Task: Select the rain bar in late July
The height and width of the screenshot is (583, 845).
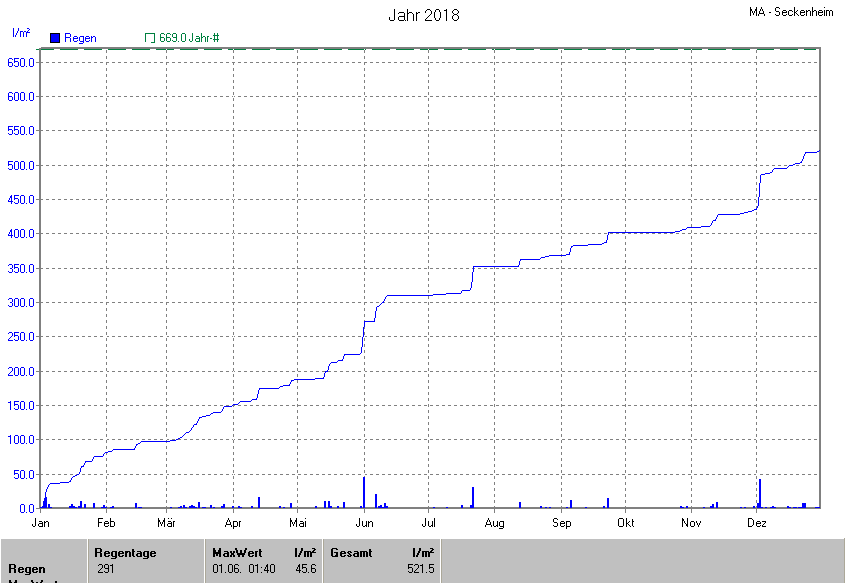Action: coord(473,497)
